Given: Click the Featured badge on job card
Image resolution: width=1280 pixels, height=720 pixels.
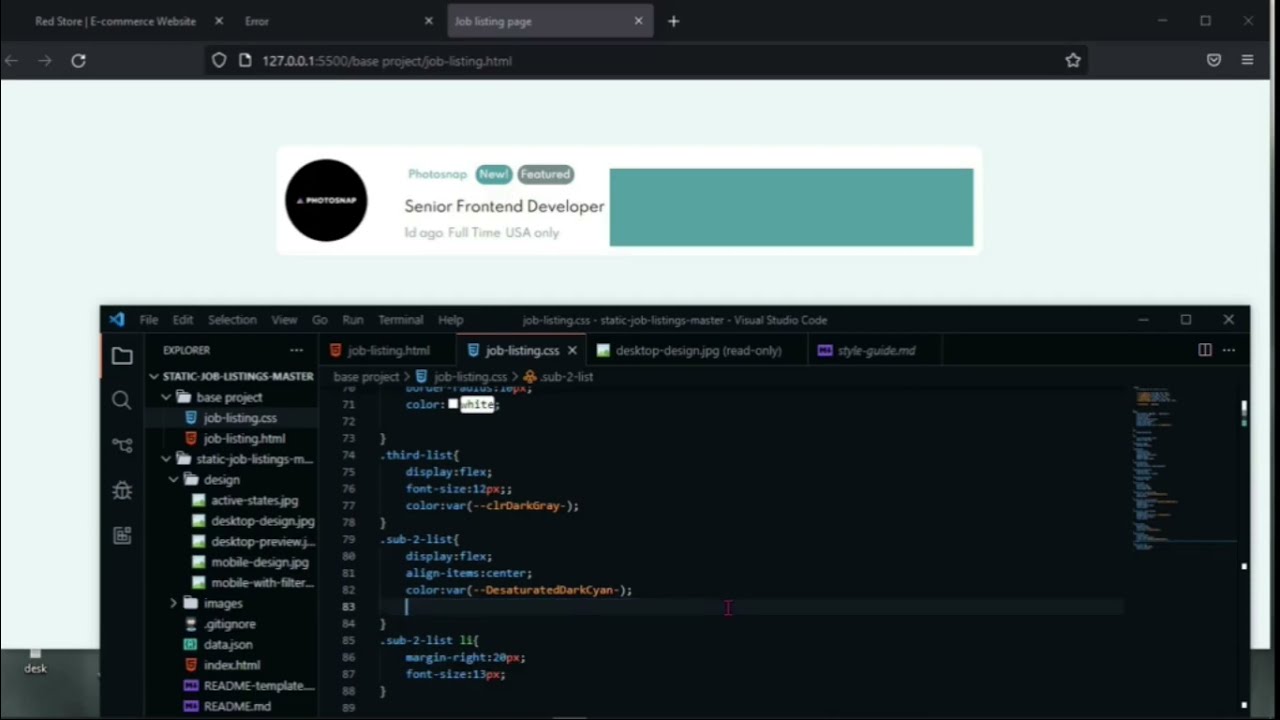Looking at the screenshot, I should pos(545,174).
